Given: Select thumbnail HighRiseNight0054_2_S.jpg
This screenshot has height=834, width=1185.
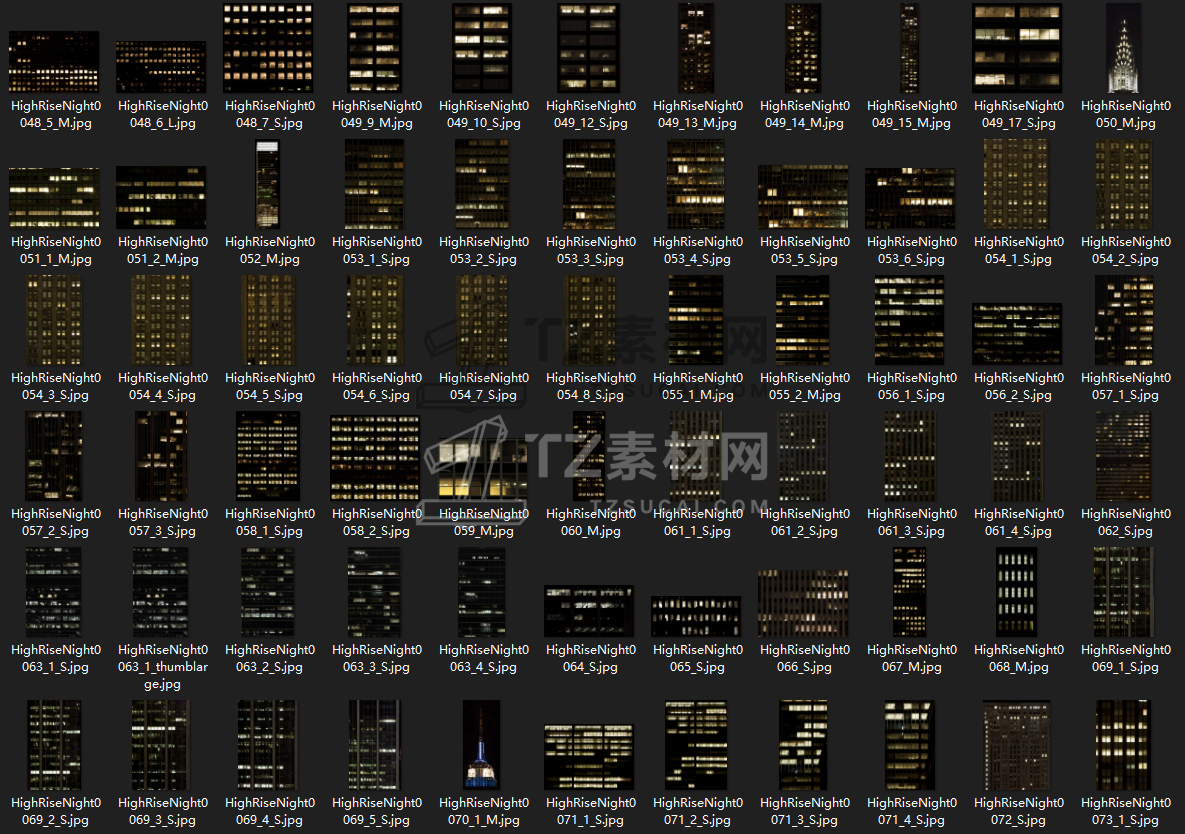Looking at the screenshot, I should pos(1124,184).
